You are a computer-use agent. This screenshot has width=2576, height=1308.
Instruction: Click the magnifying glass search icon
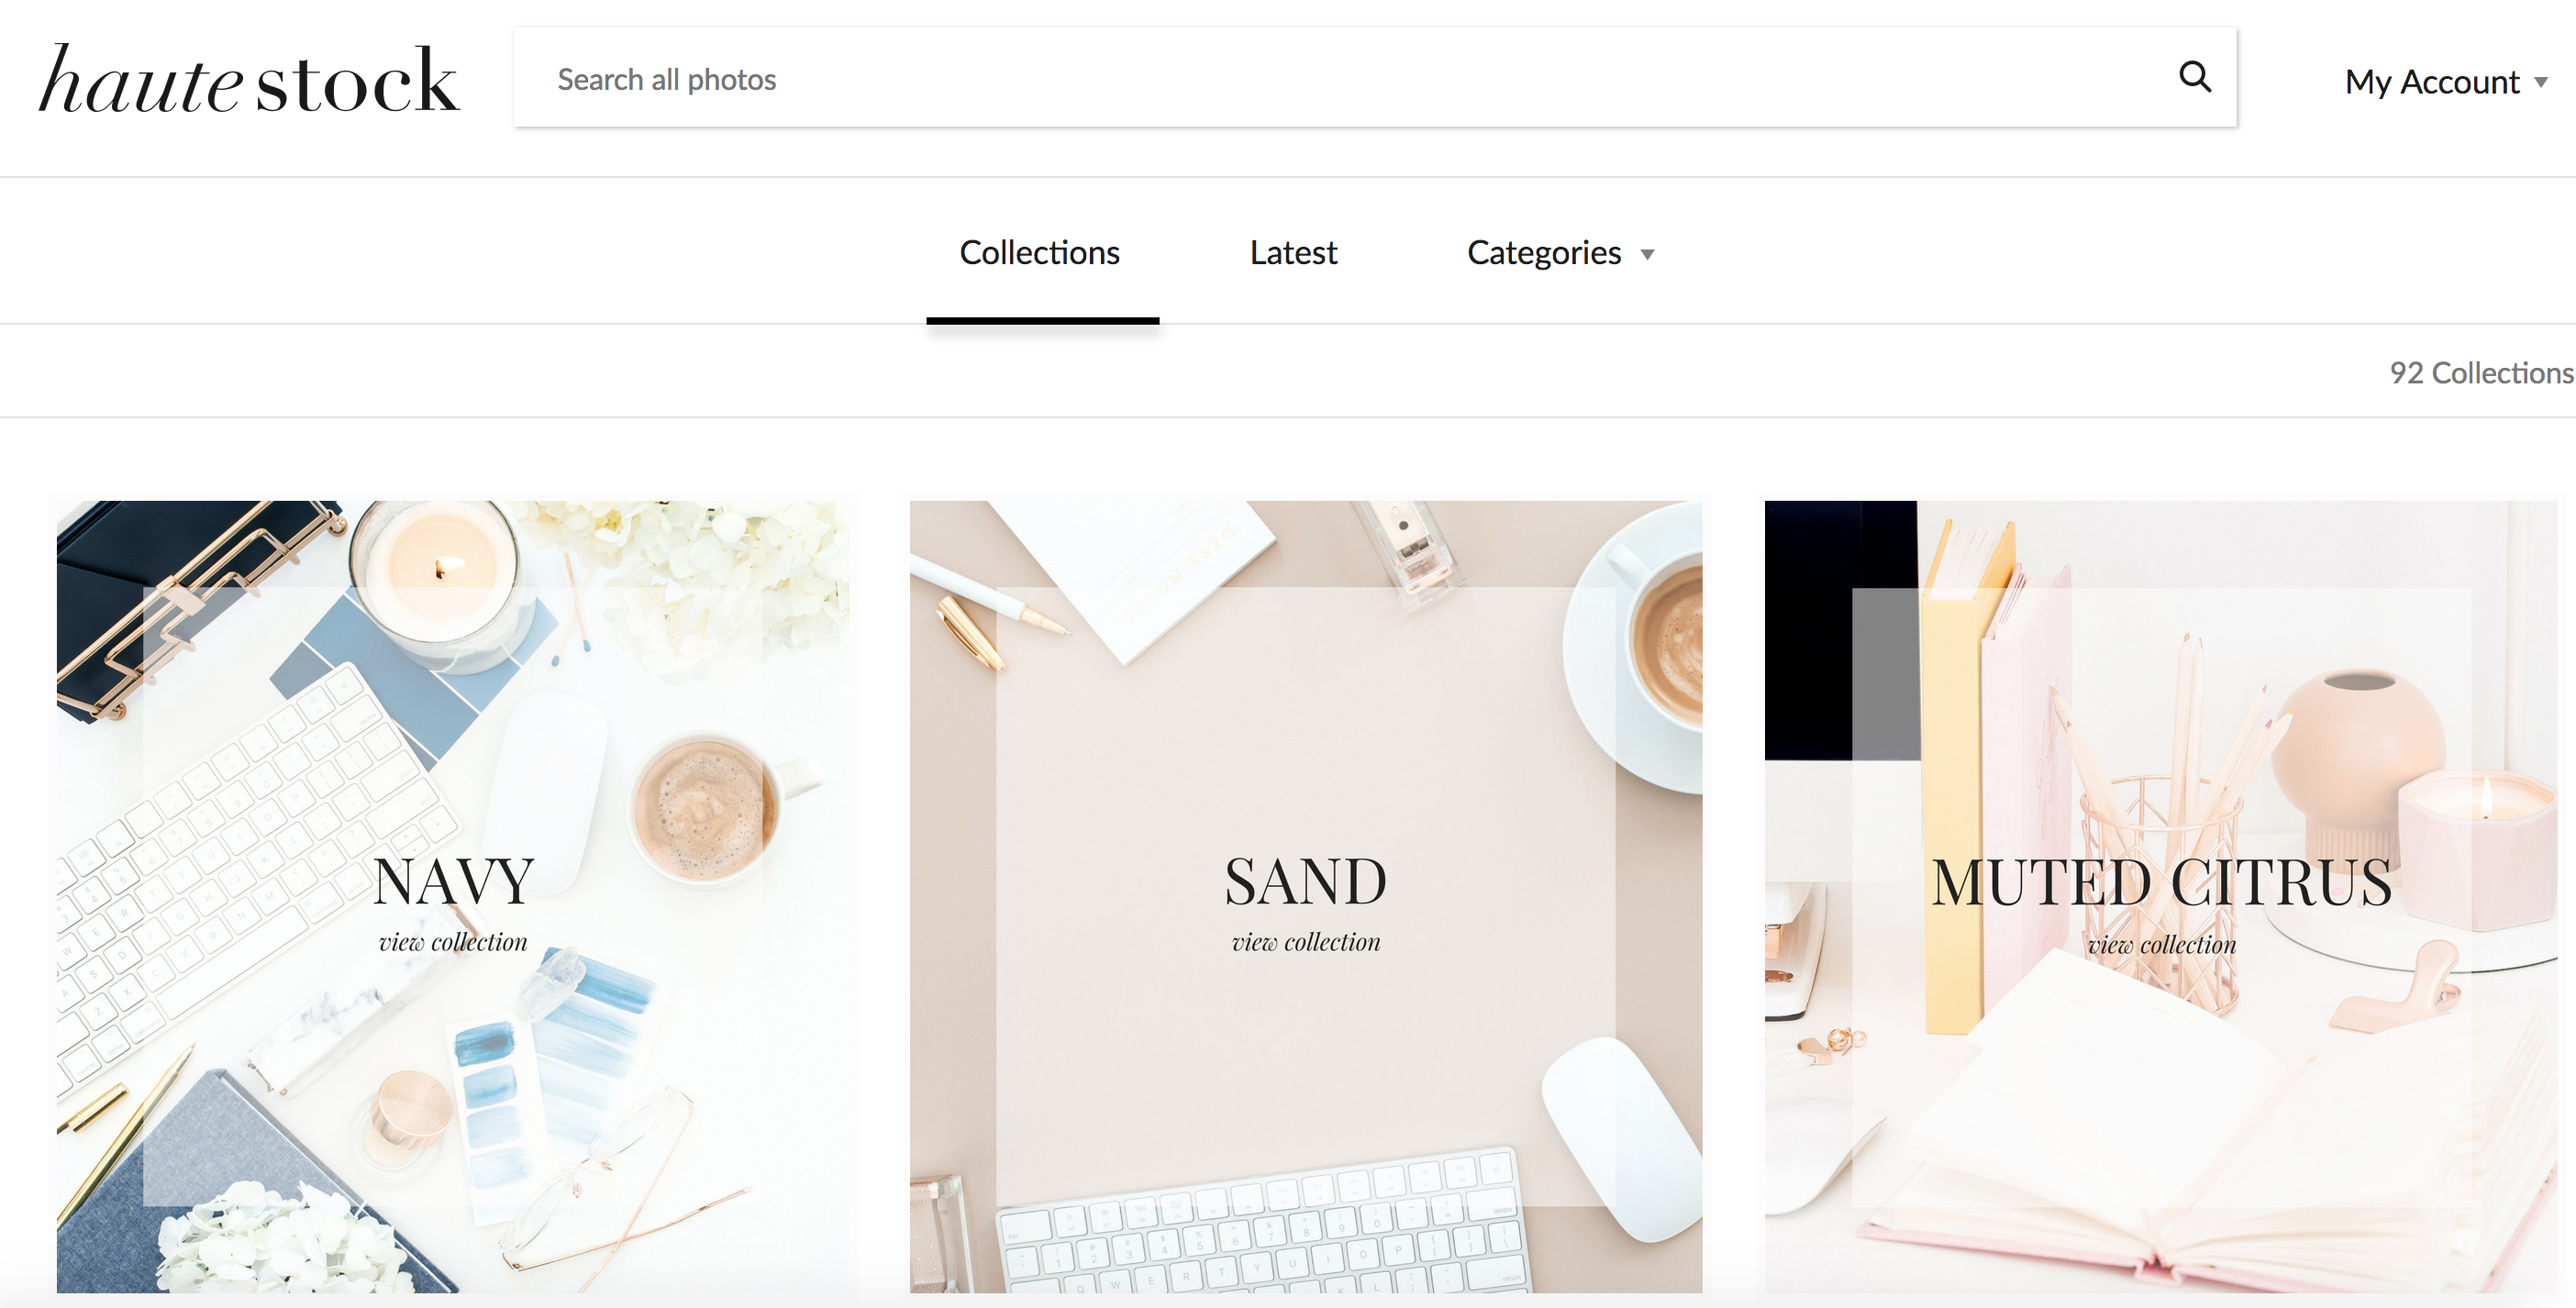tap(2194, 77)
